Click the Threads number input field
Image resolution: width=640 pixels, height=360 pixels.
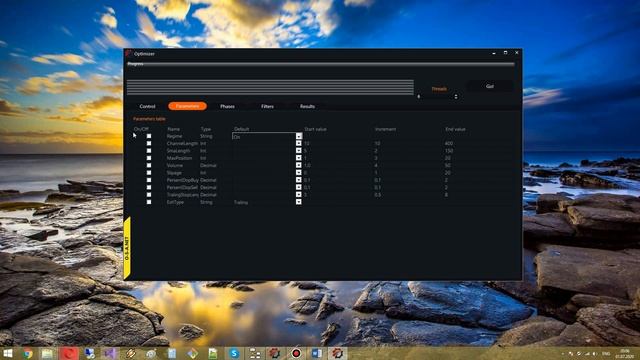(435, 97)
